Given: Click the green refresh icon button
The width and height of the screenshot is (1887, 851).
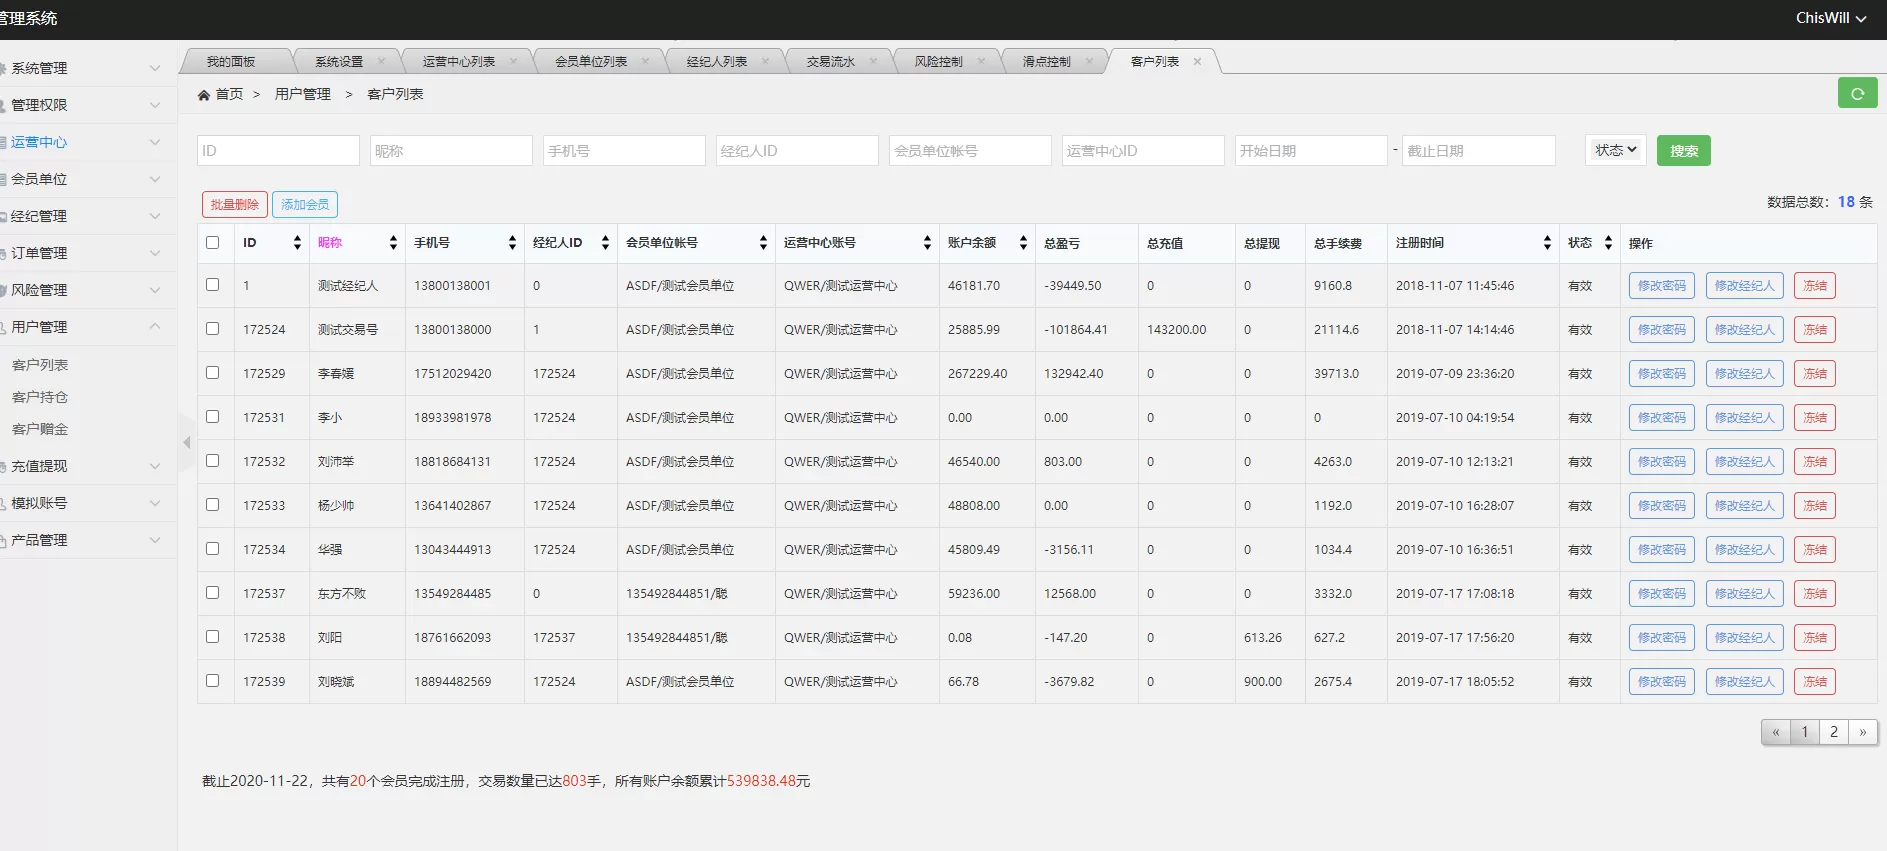Looking at the screenshot, I should [1857, 93].
